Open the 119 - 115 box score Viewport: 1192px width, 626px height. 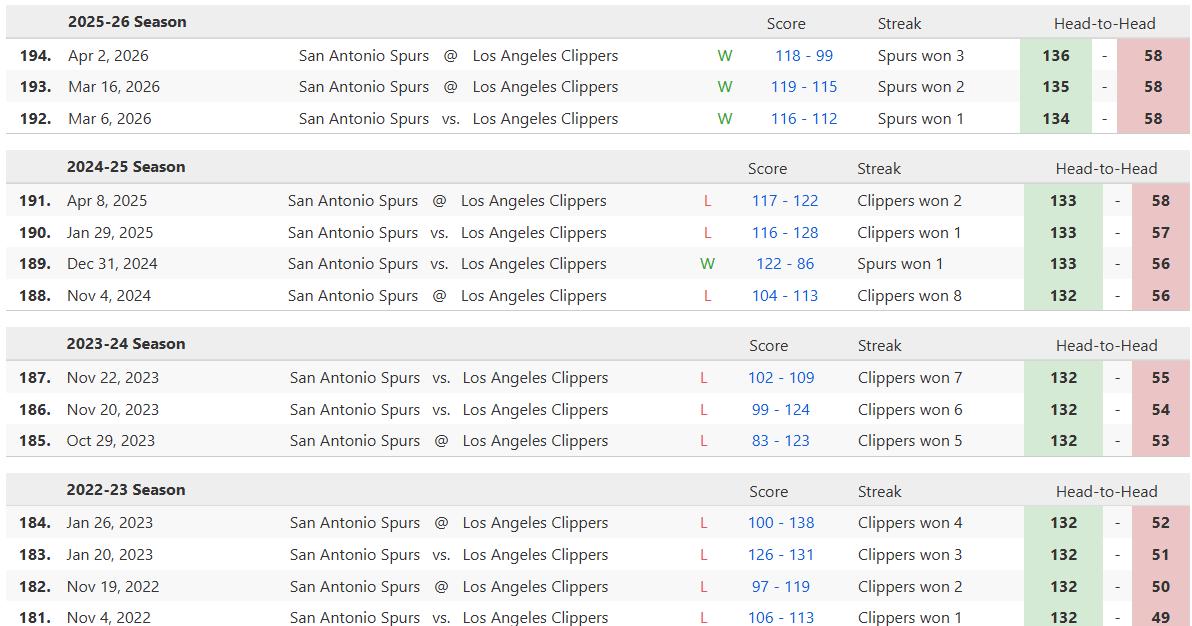(803, 87)
